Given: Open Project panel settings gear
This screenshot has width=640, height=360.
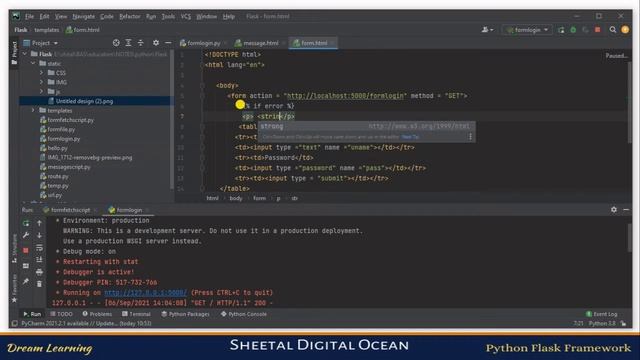Looking at the screenshot, I should [156, 42].
